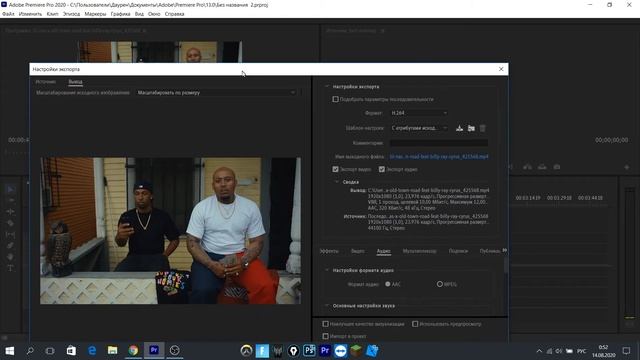
Task: Open the Effects tab in export settings
Action: coord(329,251)
